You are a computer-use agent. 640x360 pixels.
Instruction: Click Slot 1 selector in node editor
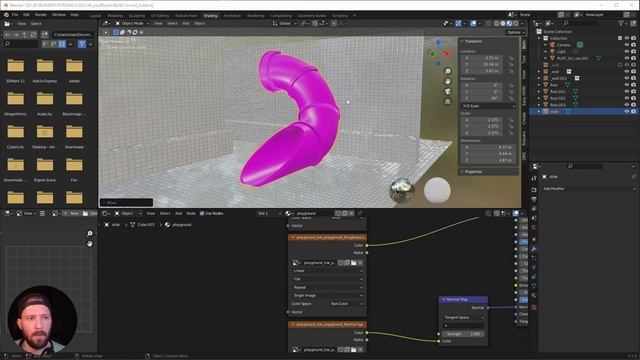[269, 213]
